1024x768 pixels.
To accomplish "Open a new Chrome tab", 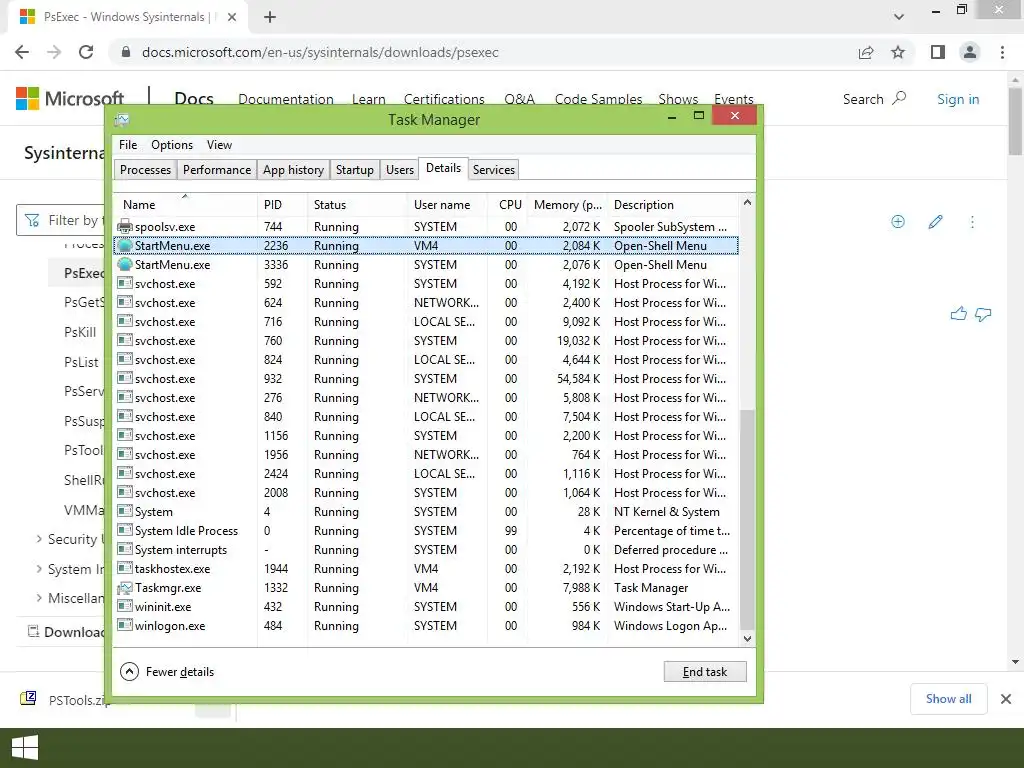I will point(270,17).
